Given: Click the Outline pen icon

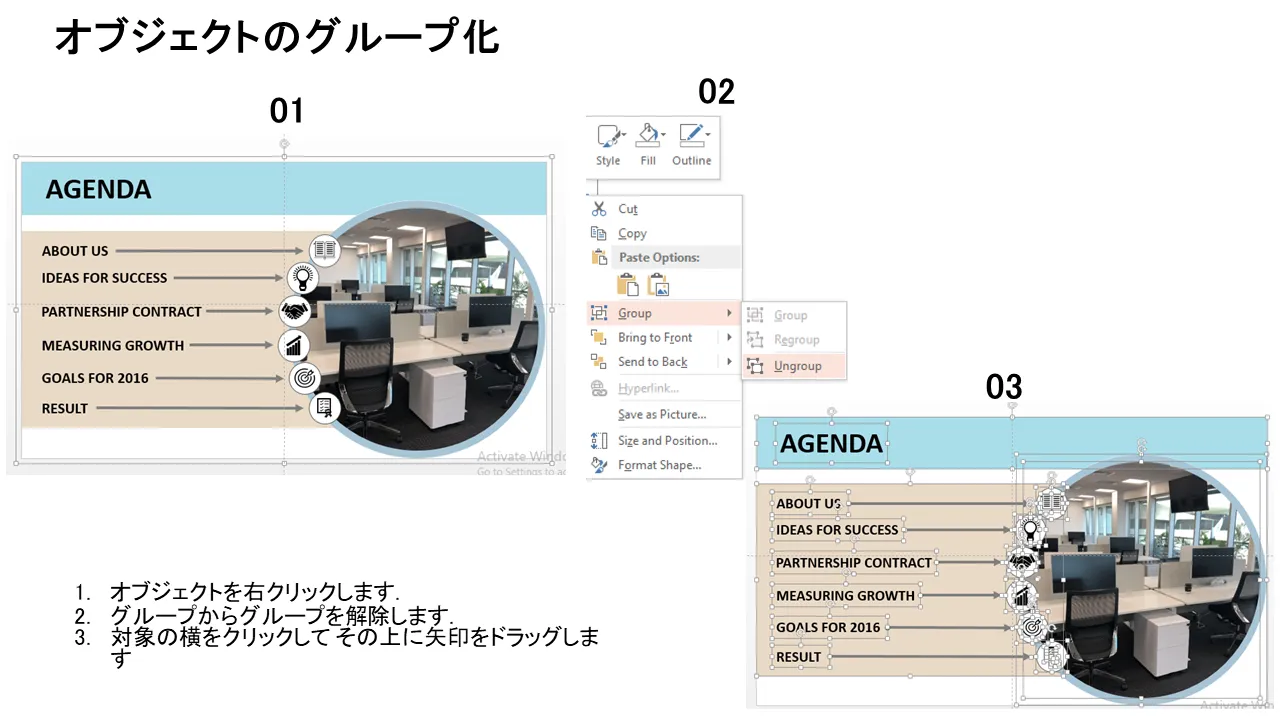Looking at the screenshot, I should (x=689, y=136).
